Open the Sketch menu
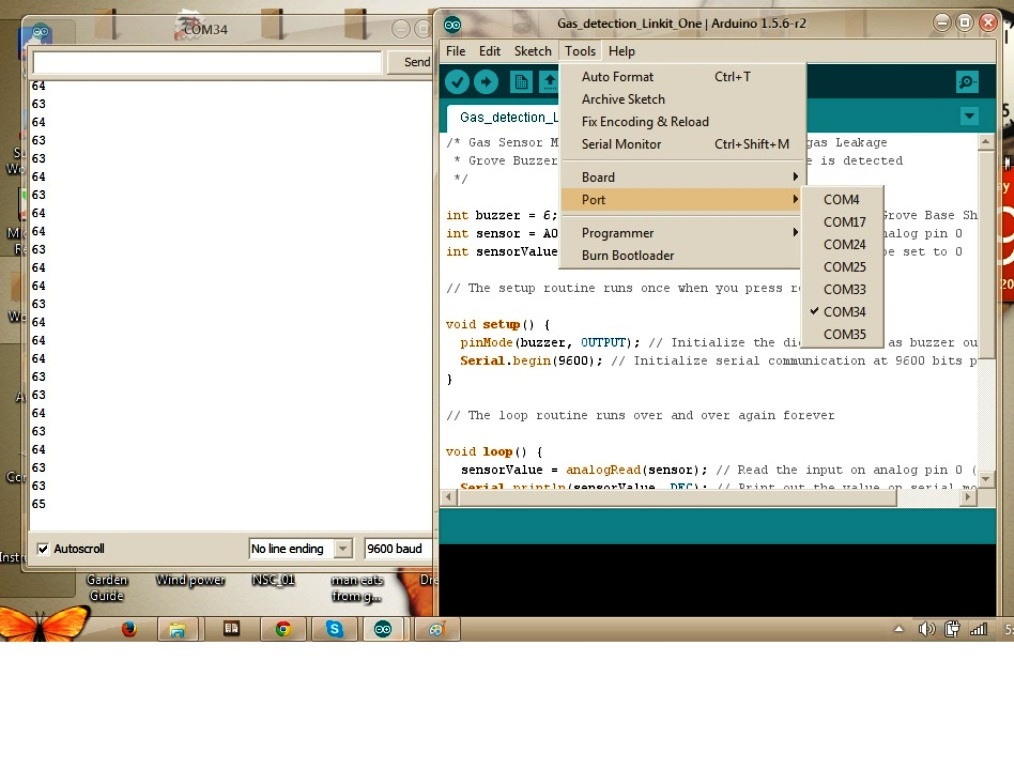 [x=532, y=51]
